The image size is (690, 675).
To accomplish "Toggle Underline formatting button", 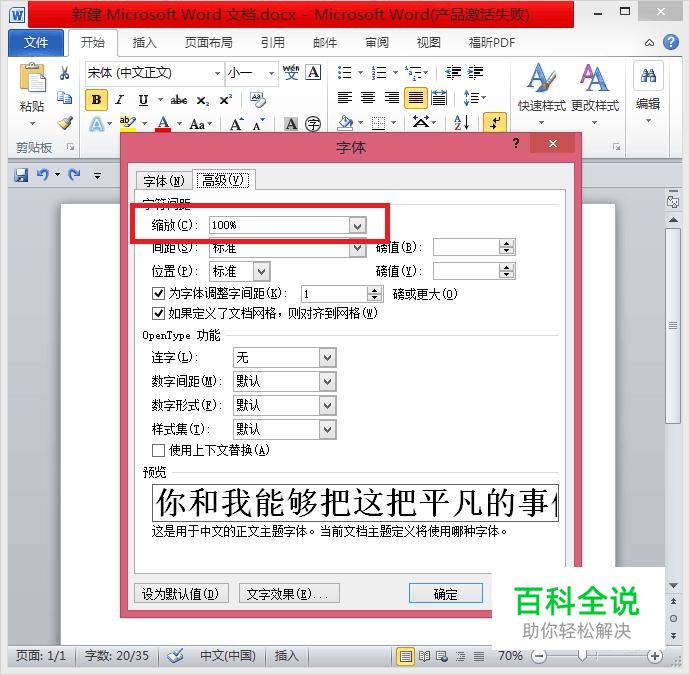I will [143, 100].
